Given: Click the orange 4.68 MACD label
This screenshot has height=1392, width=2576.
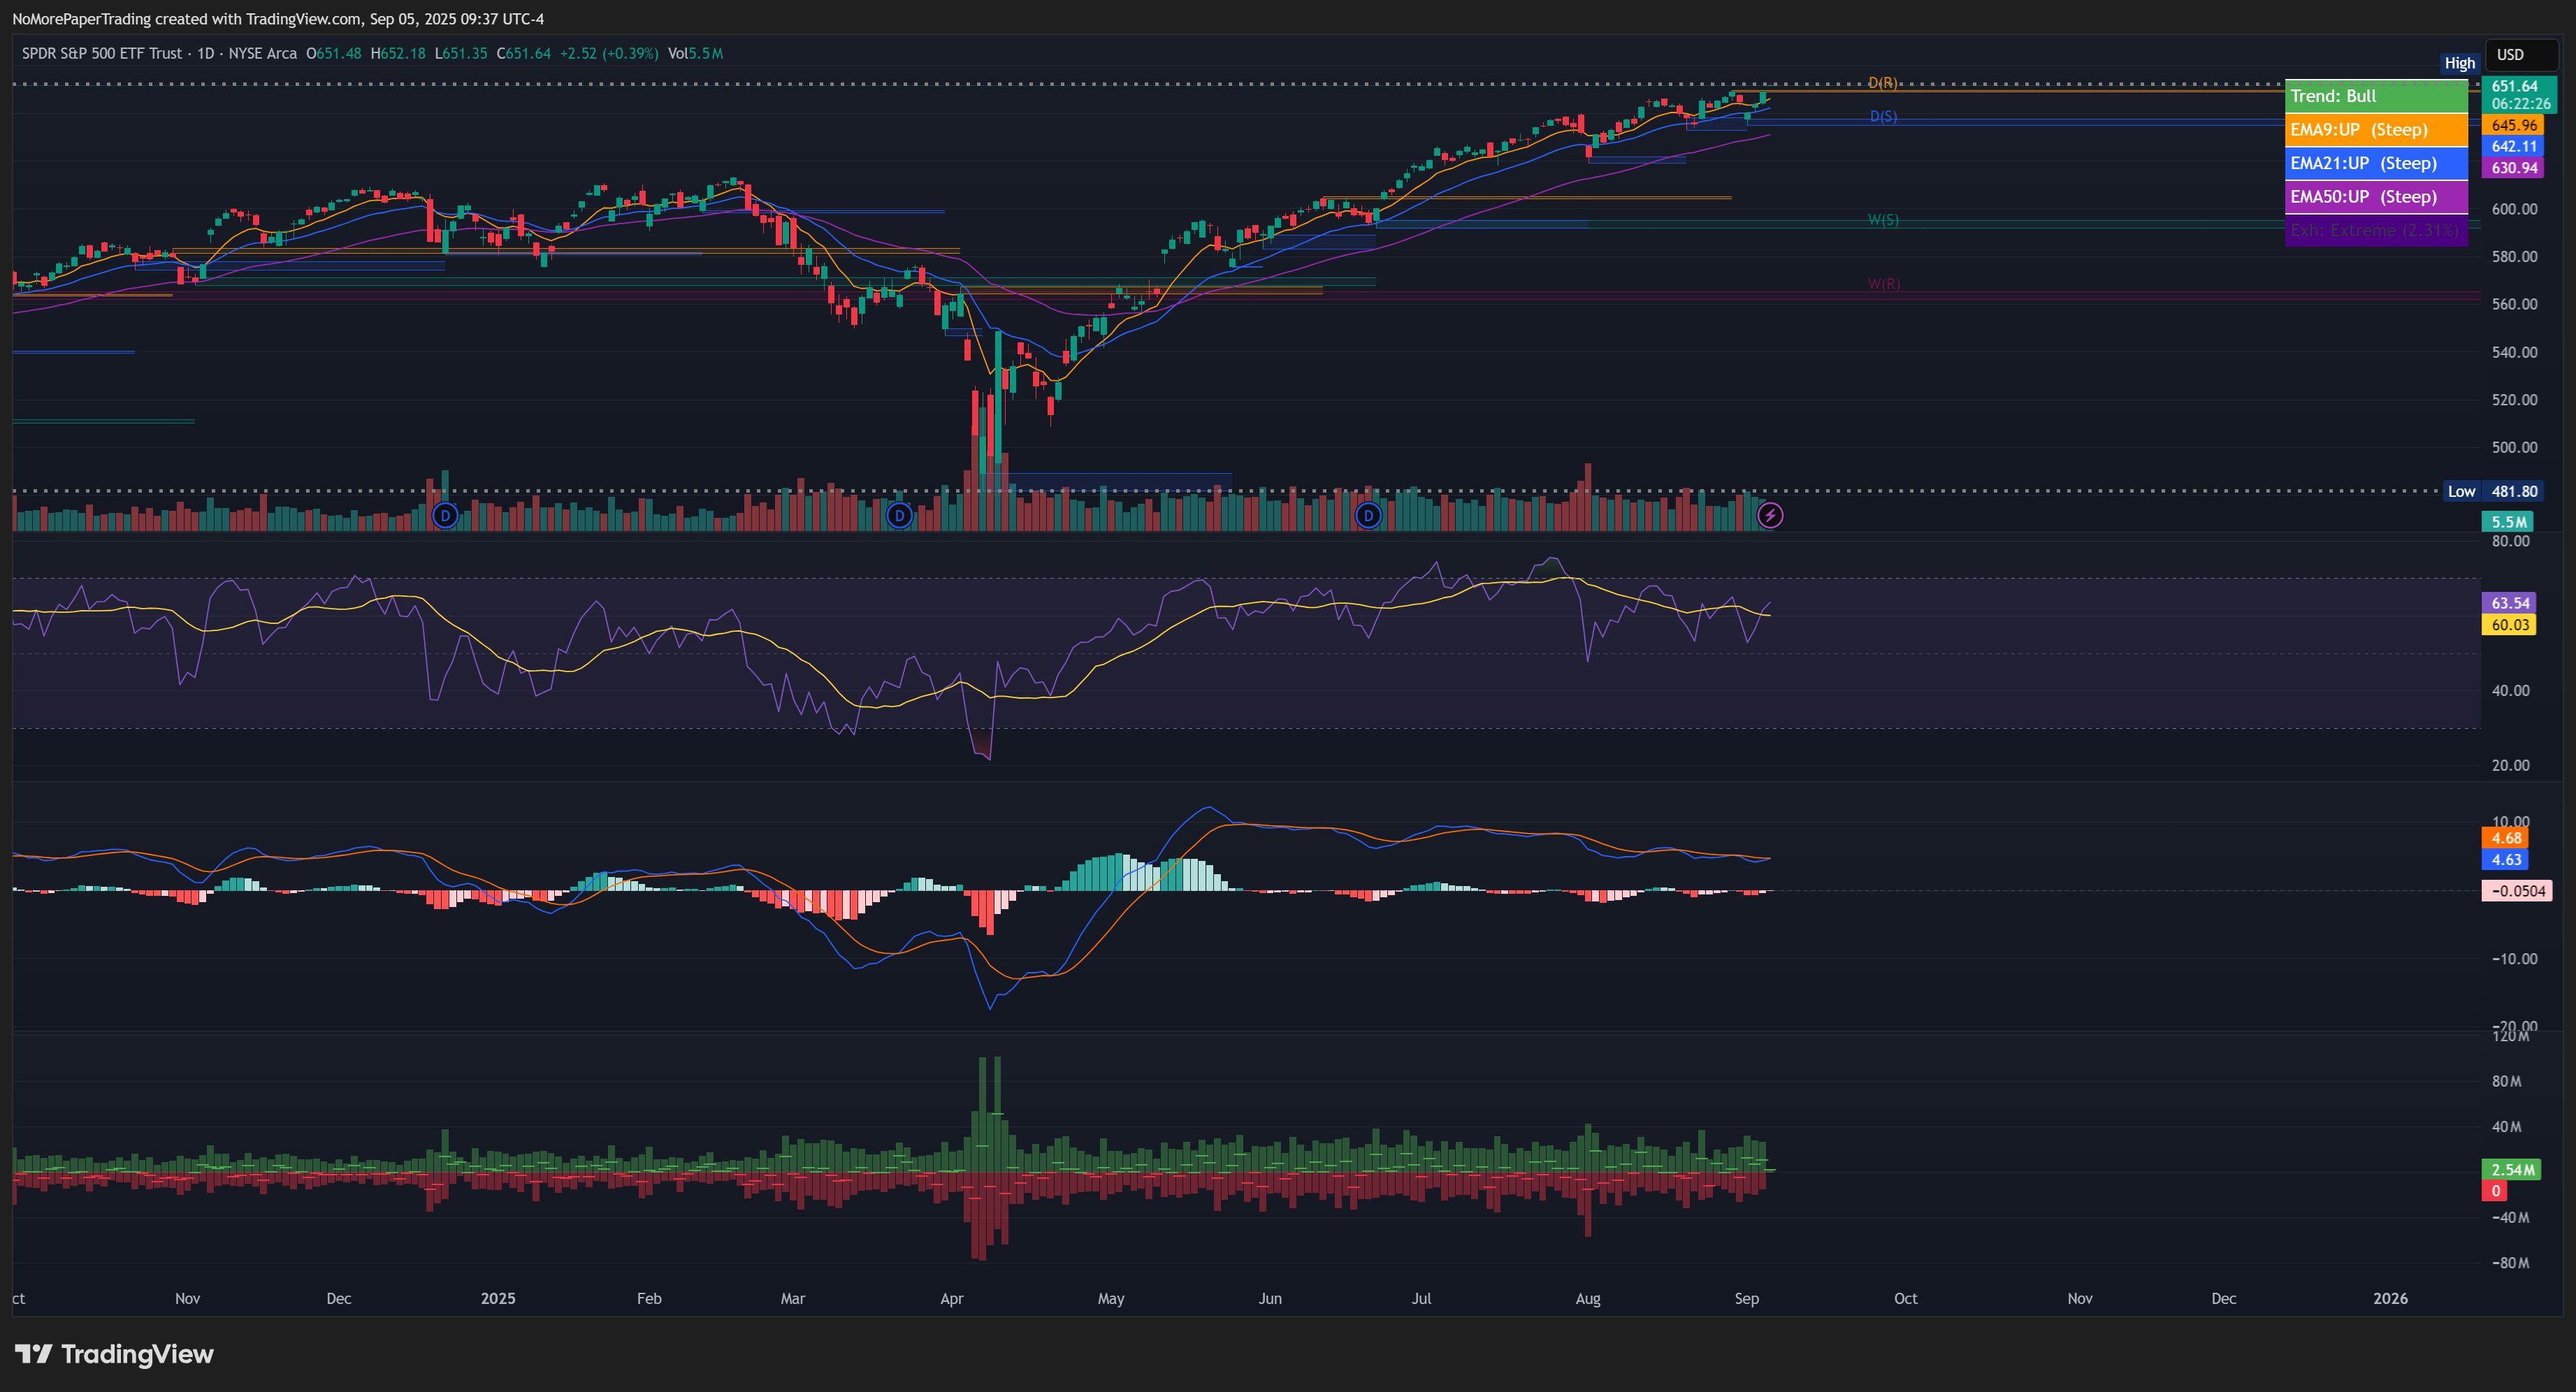Looking at the screenshot, I should [x=2505, y=838].
